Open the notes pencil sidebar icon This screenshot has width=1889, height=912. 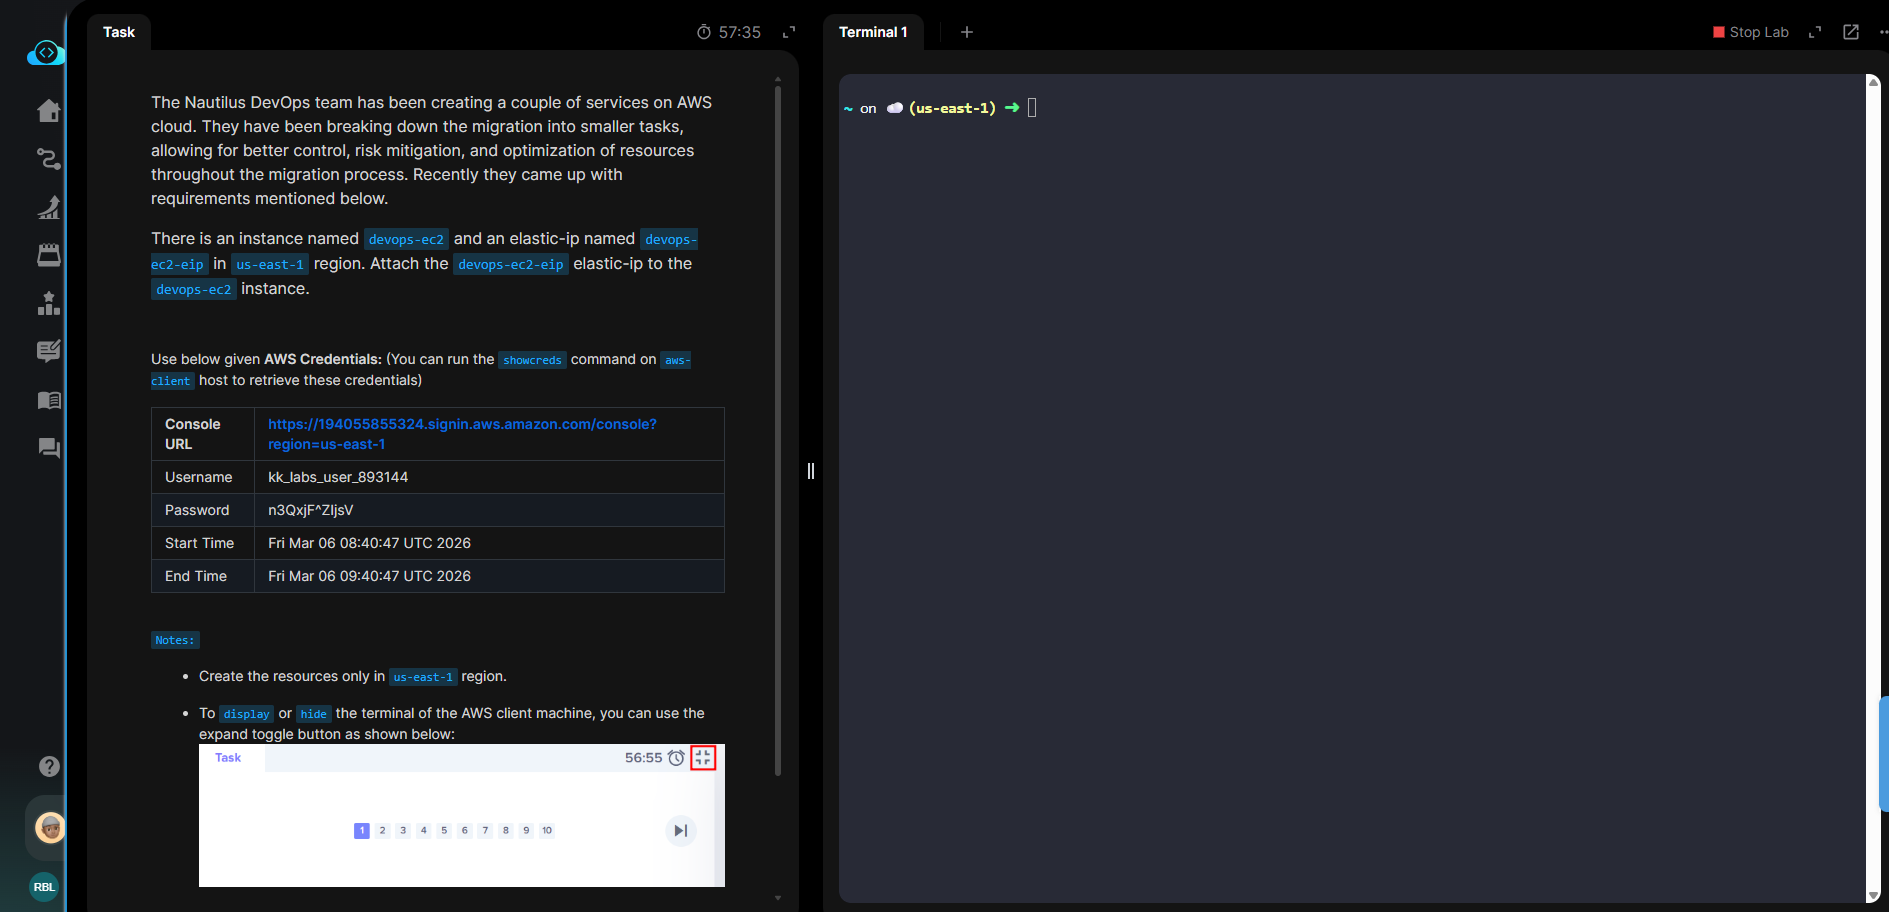[49, 351]
